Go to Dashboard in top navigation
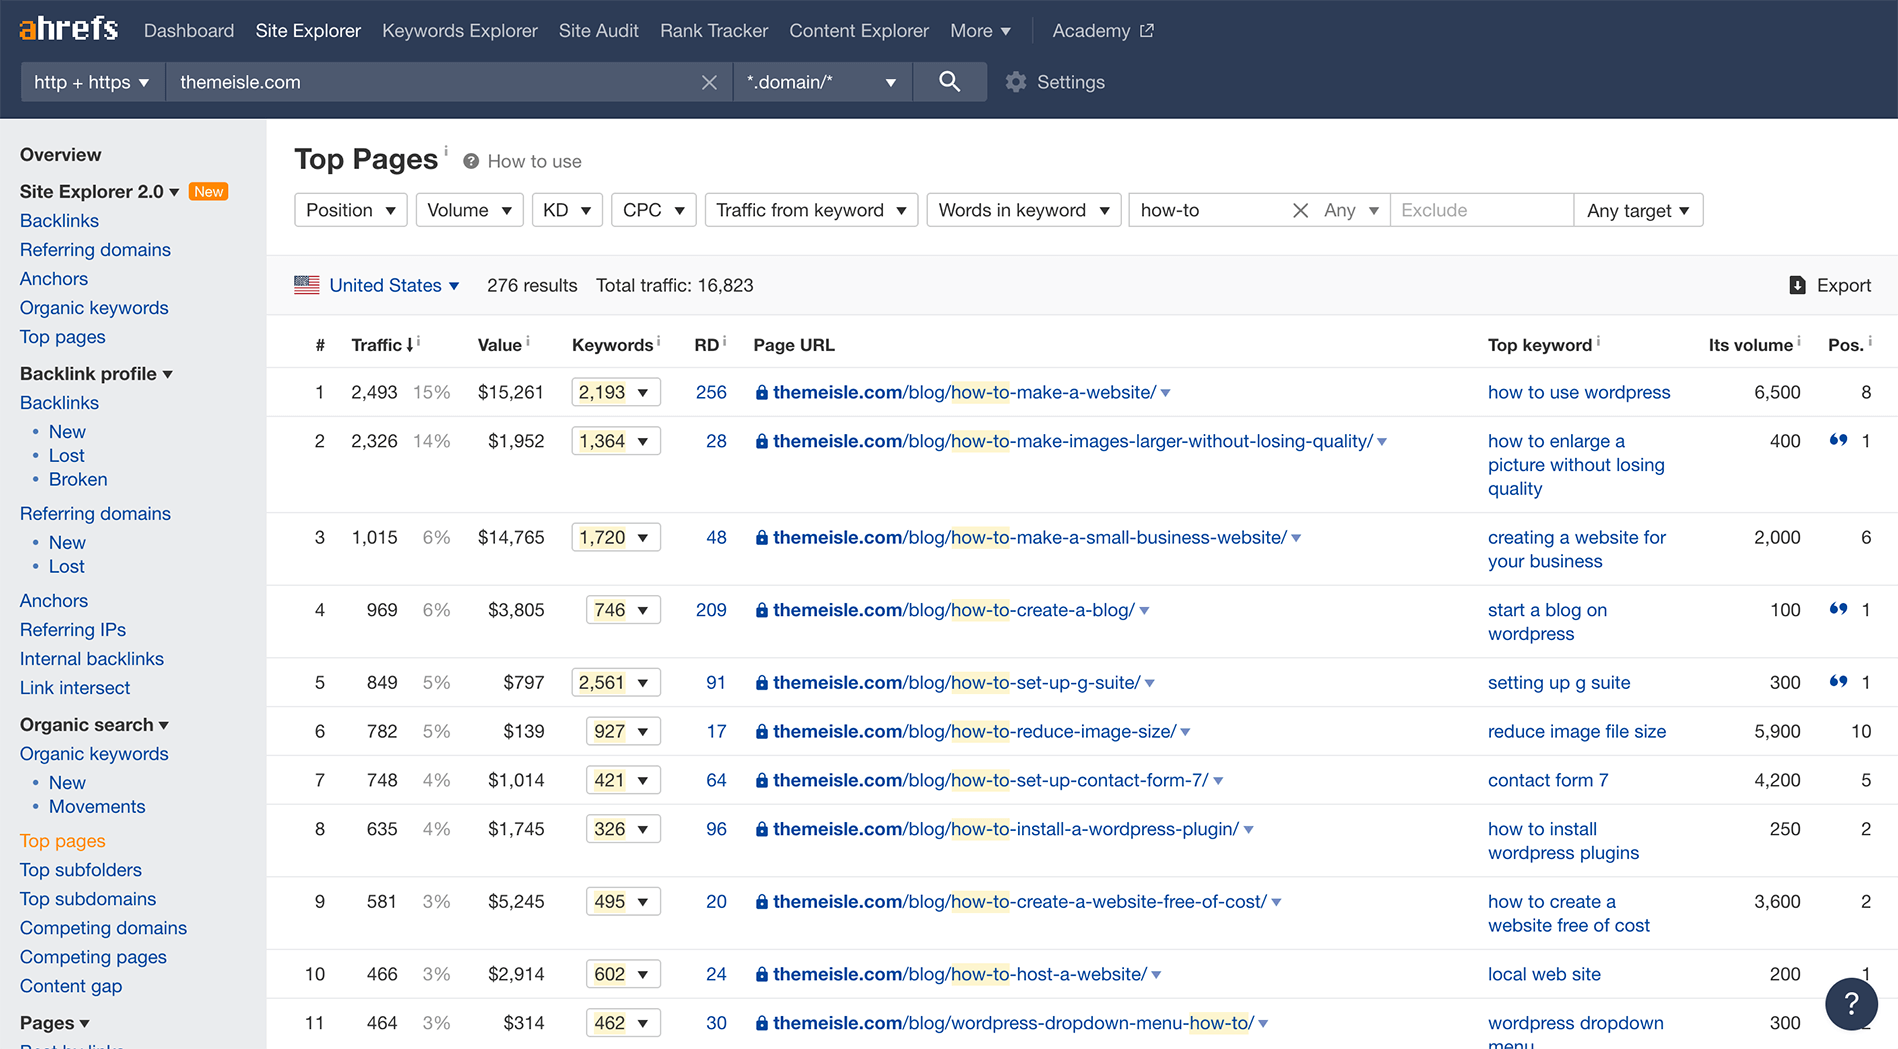The height and width of the screenshot is (1049, 1898). (189, 31)
